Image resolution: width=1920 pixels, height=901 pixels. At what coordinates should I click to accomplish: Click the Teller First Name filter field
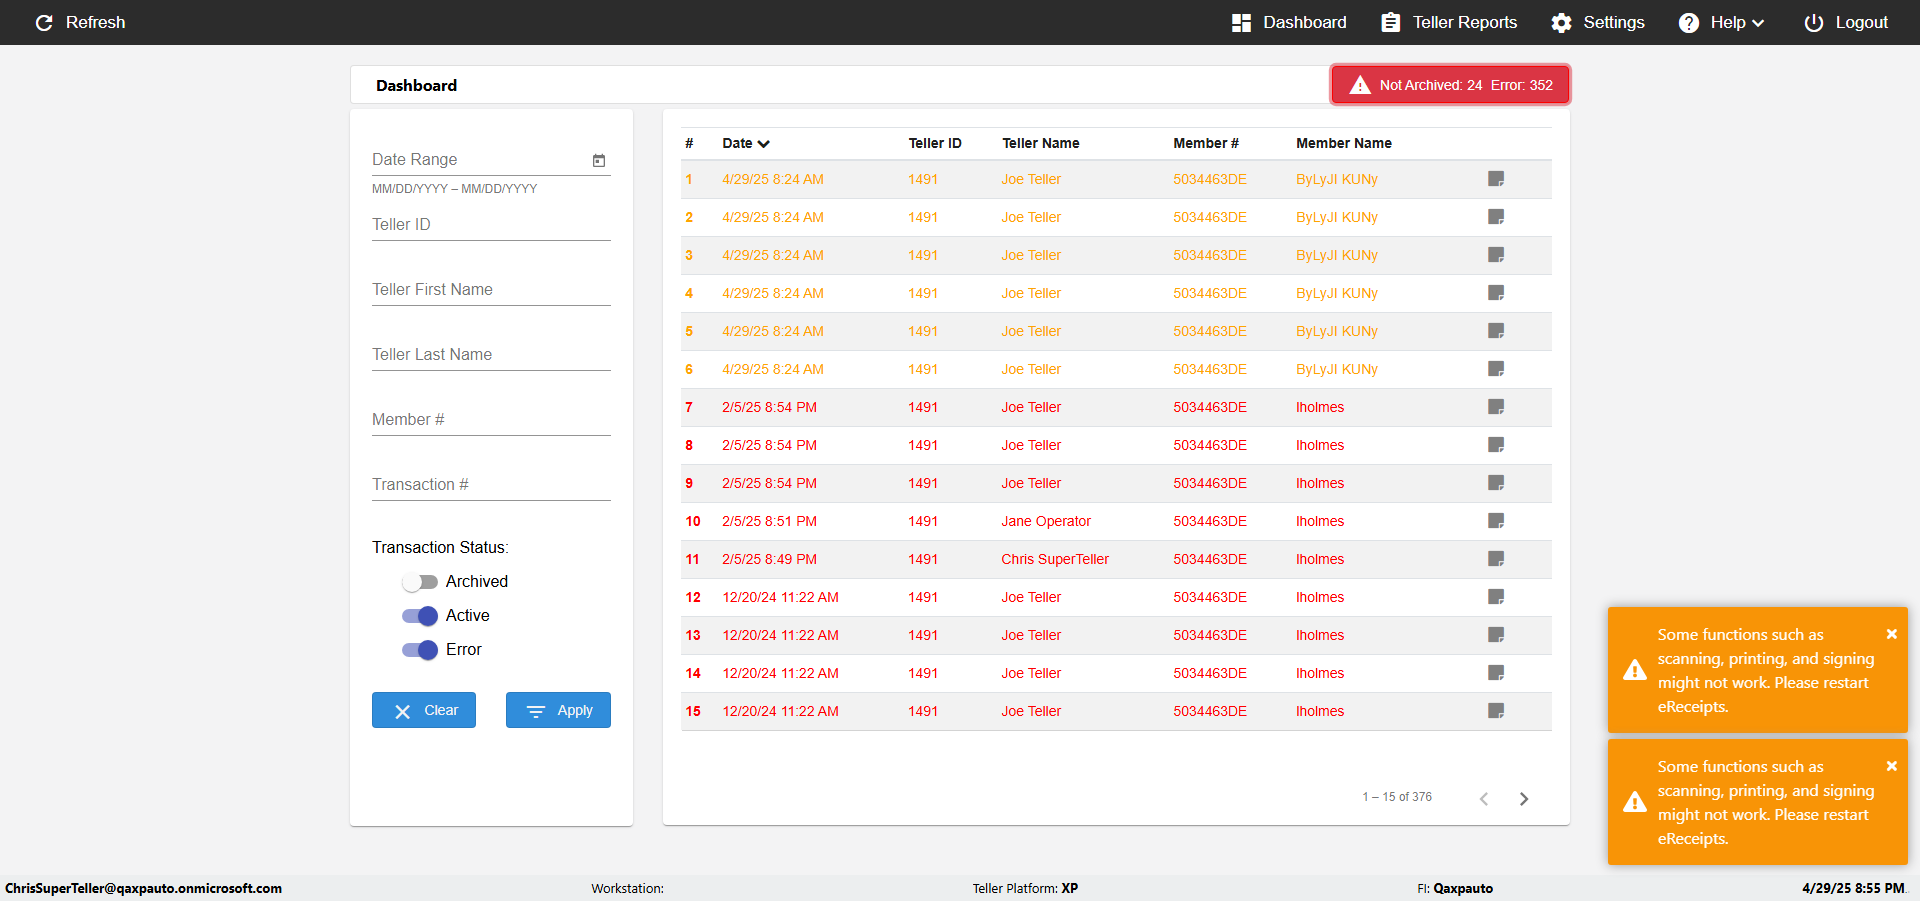click(491, 290)
